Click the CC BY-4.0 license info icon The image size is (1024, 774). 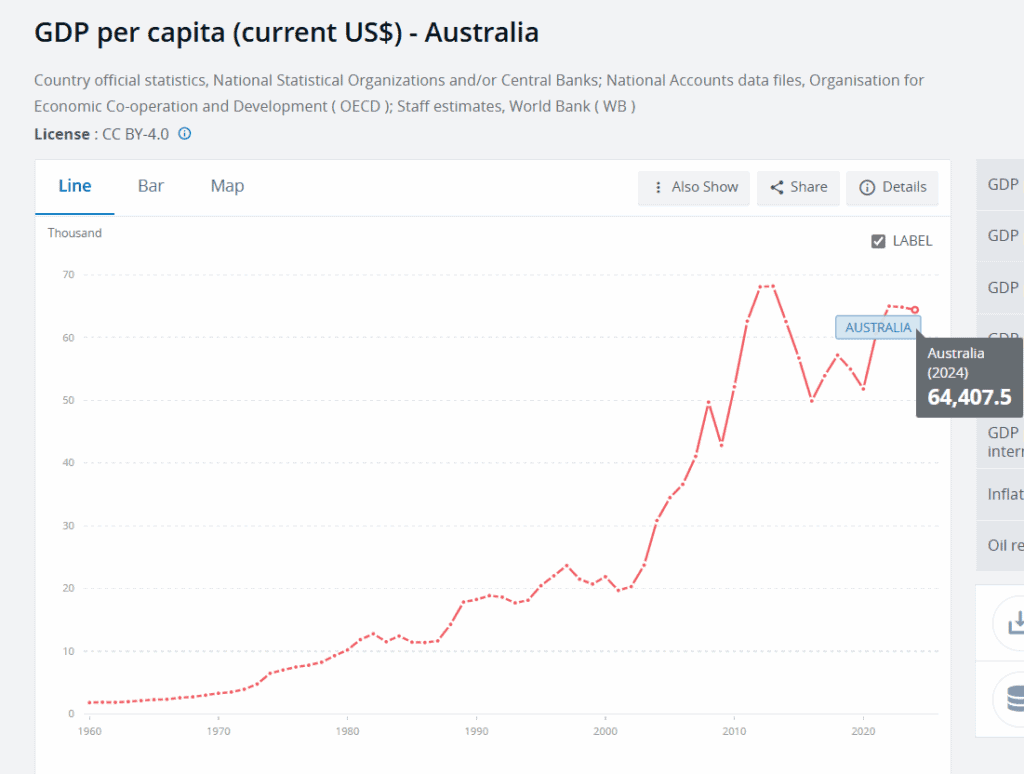click(184, 134)
